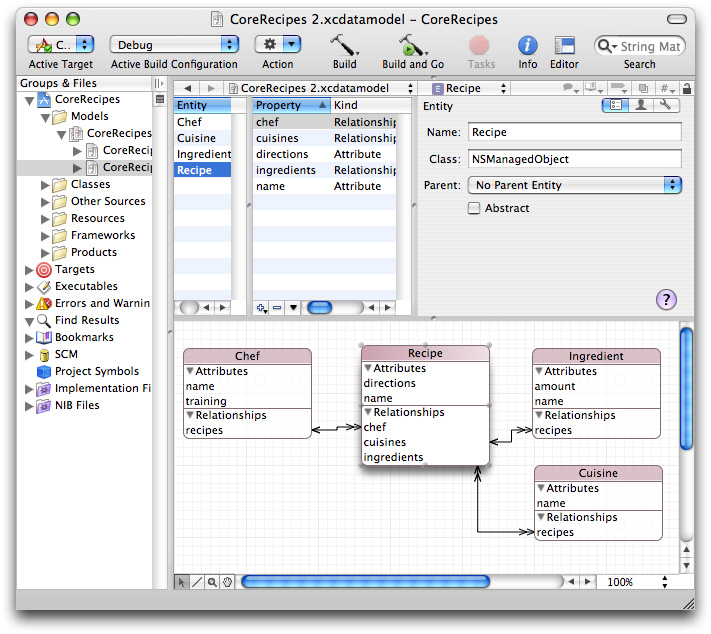711x634 pixels.
Task: Click the purple help question button
Action: [x=666, y=299]
